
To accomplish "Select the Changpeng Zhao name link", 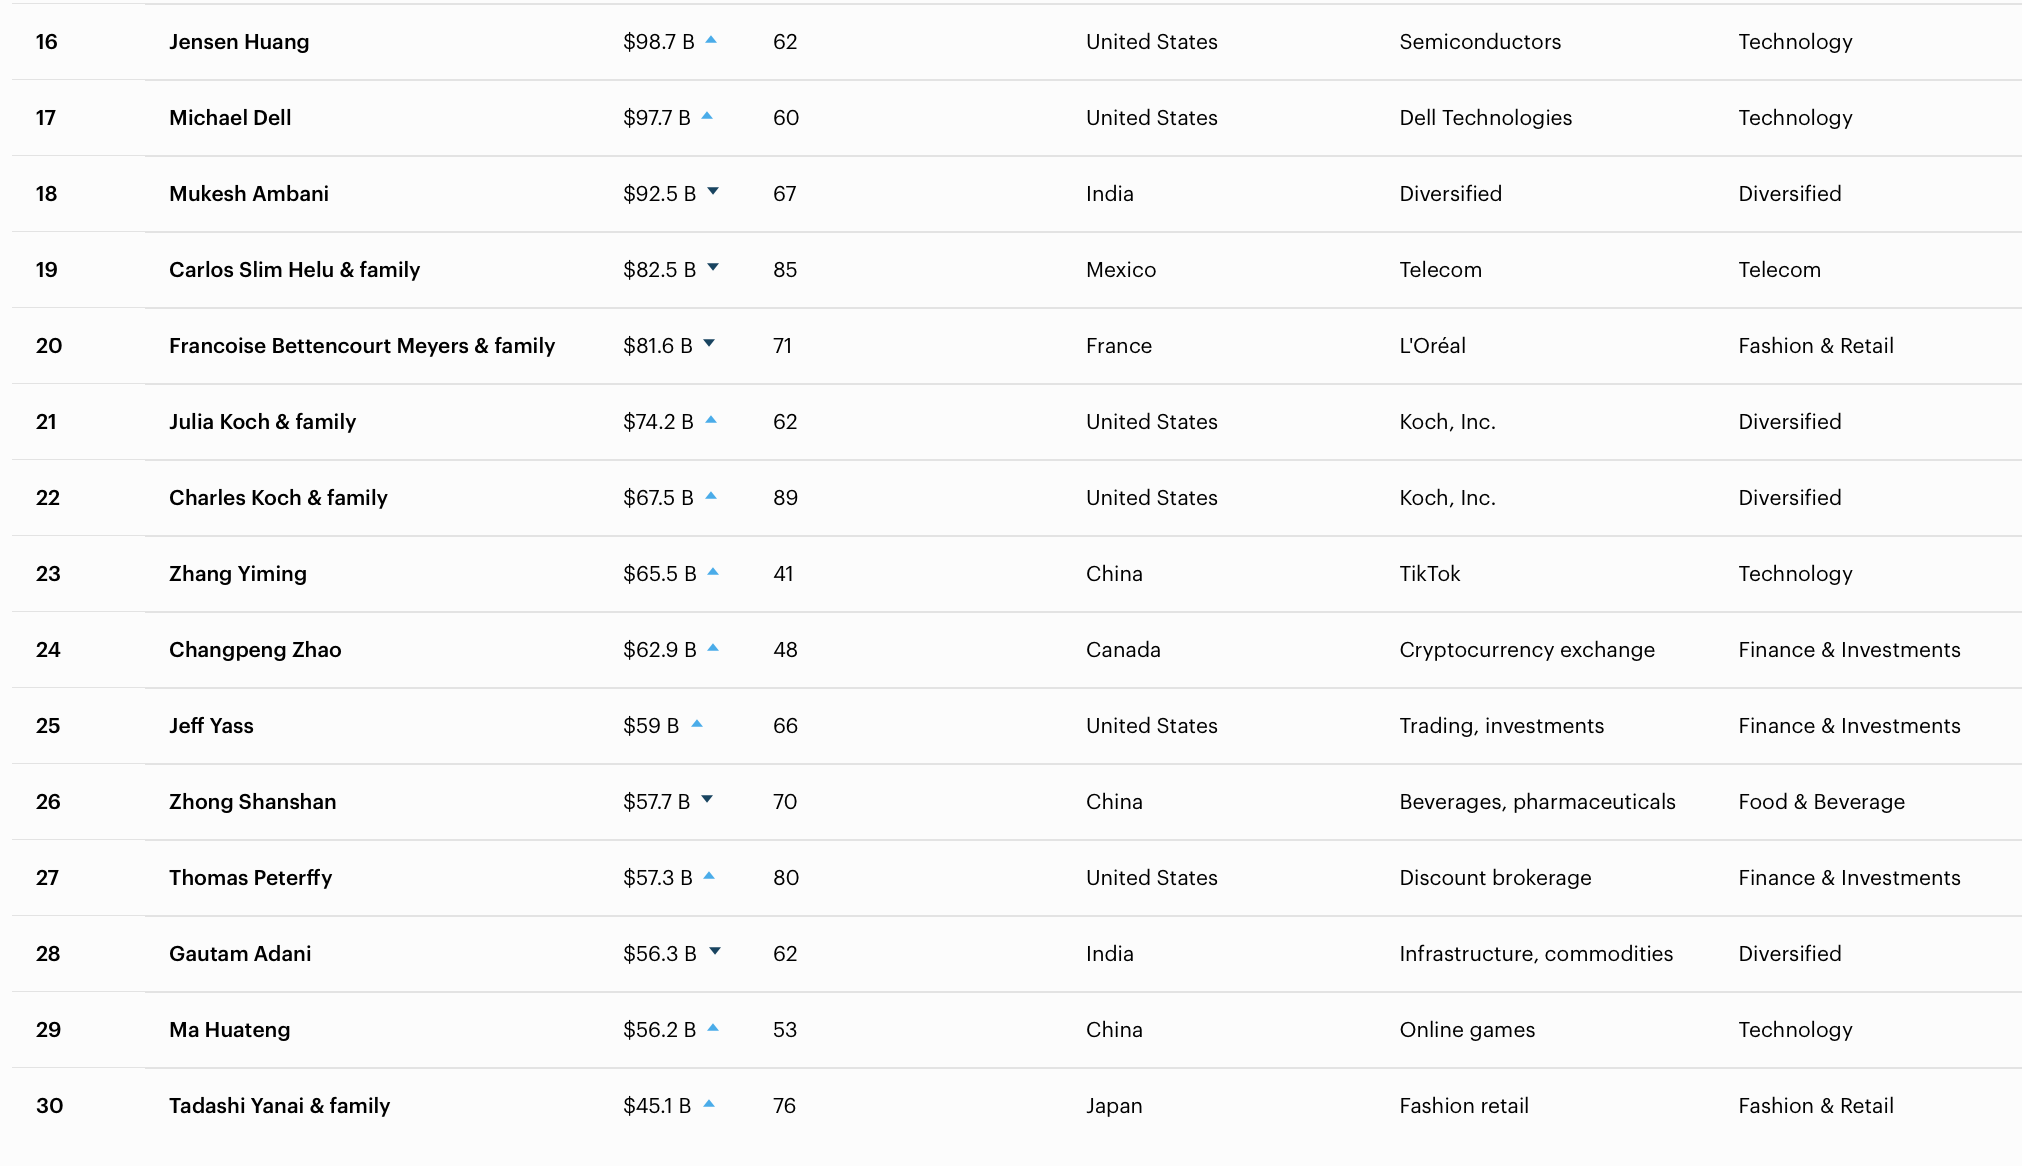I will coord(255,650).
